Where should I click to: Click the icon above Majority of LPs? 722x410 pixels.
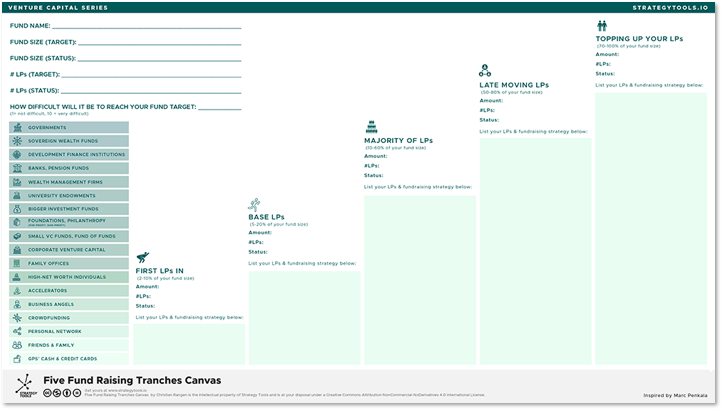pos(370,127)
